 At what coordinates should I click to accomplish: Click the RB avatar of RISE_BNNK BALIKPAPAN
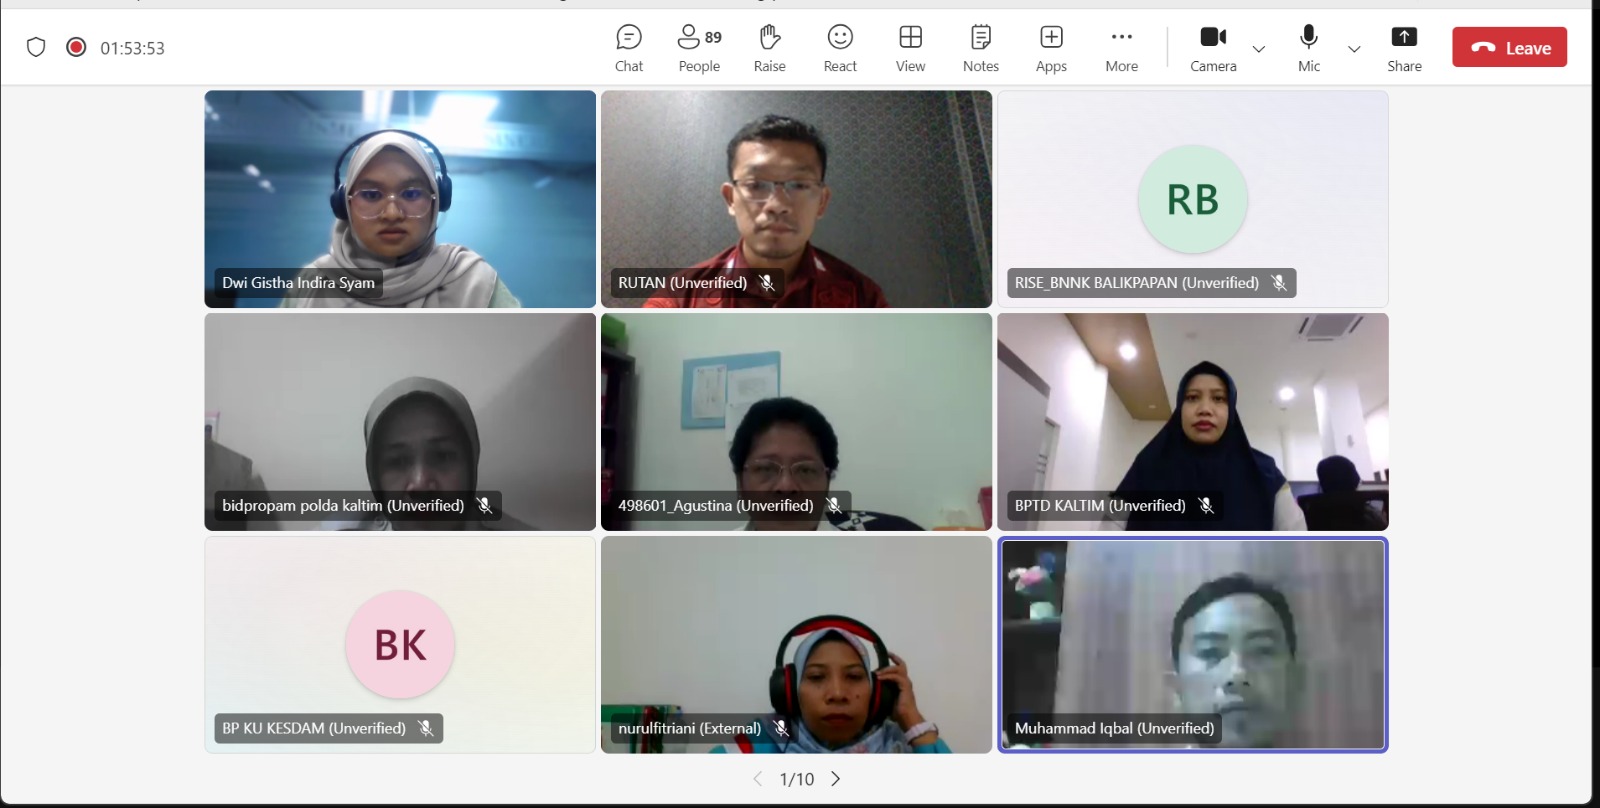tap(1192, 199)
